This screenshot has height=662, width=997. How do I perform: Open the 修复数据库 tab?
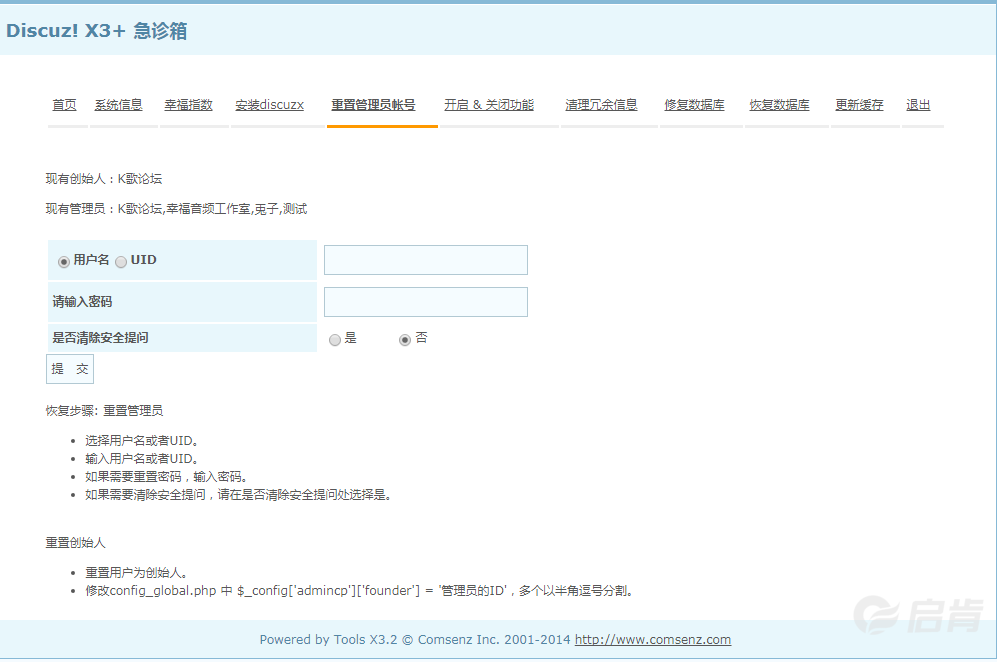[x=694, y=105]
